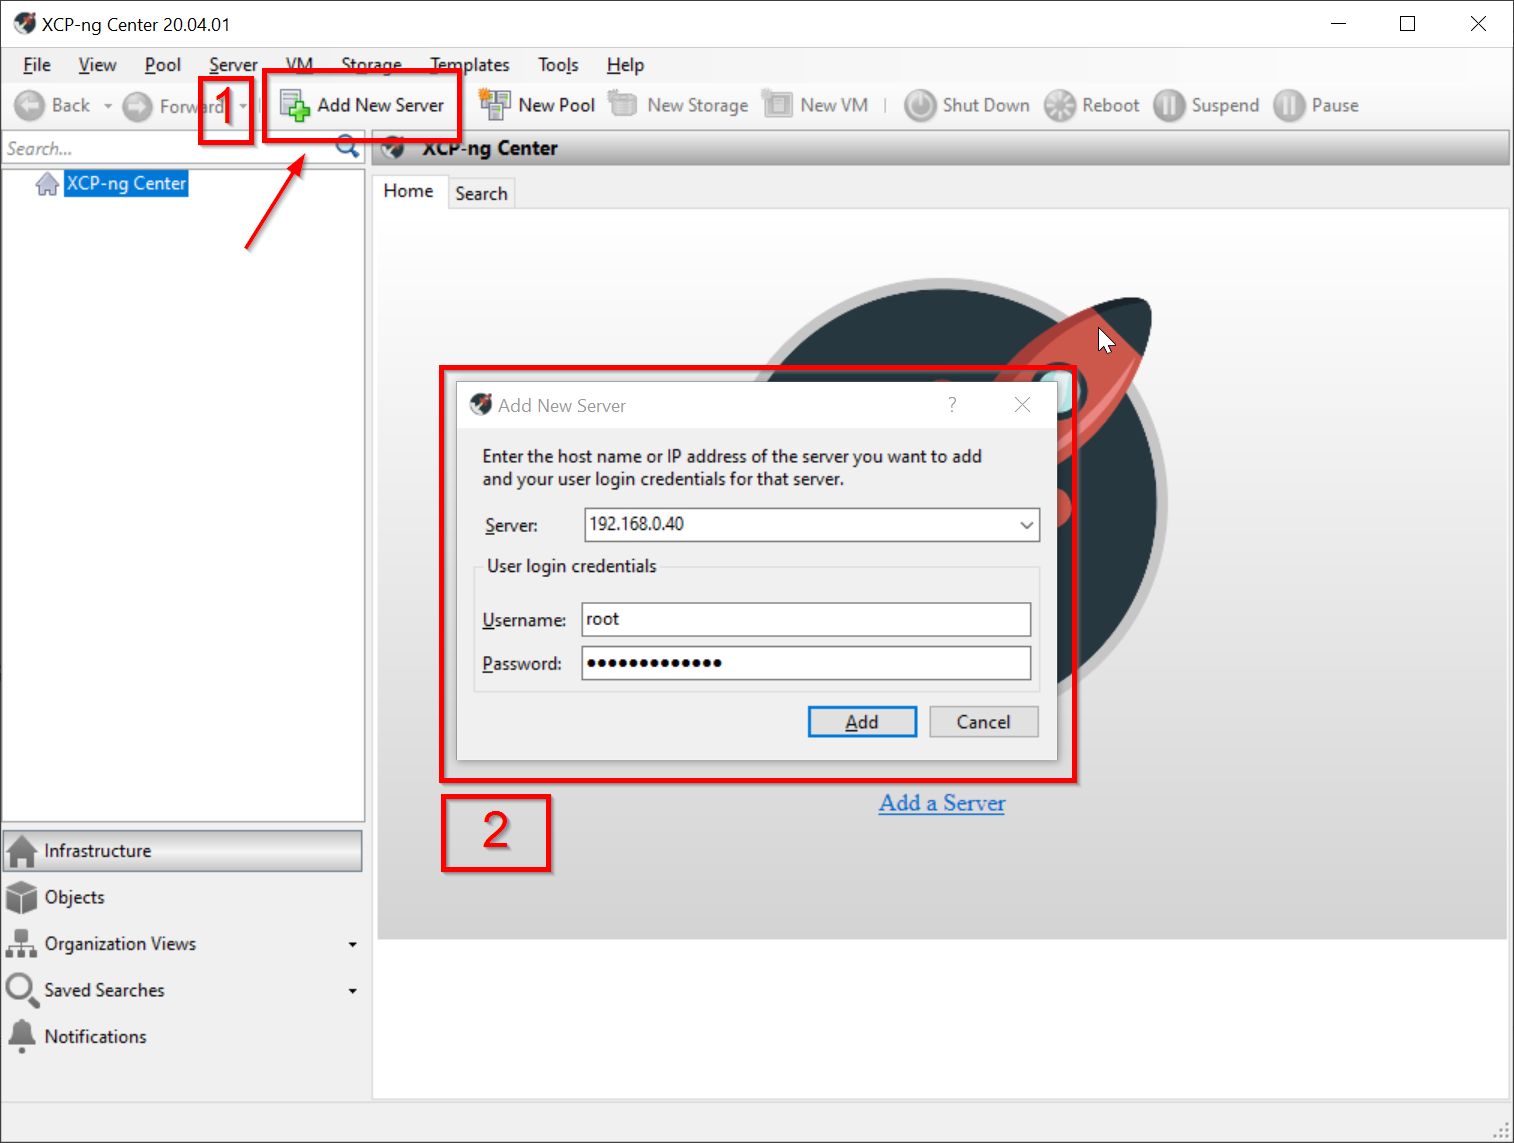Click the New Storage toolbar icon
This screenshot has height=1143, width=1514.
623,105
